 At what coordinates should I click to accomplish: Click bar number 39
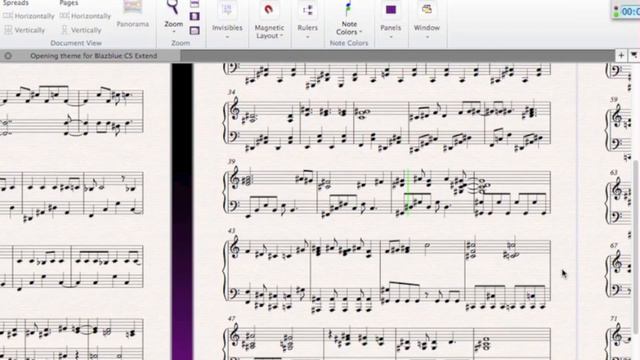pos(232,162)
